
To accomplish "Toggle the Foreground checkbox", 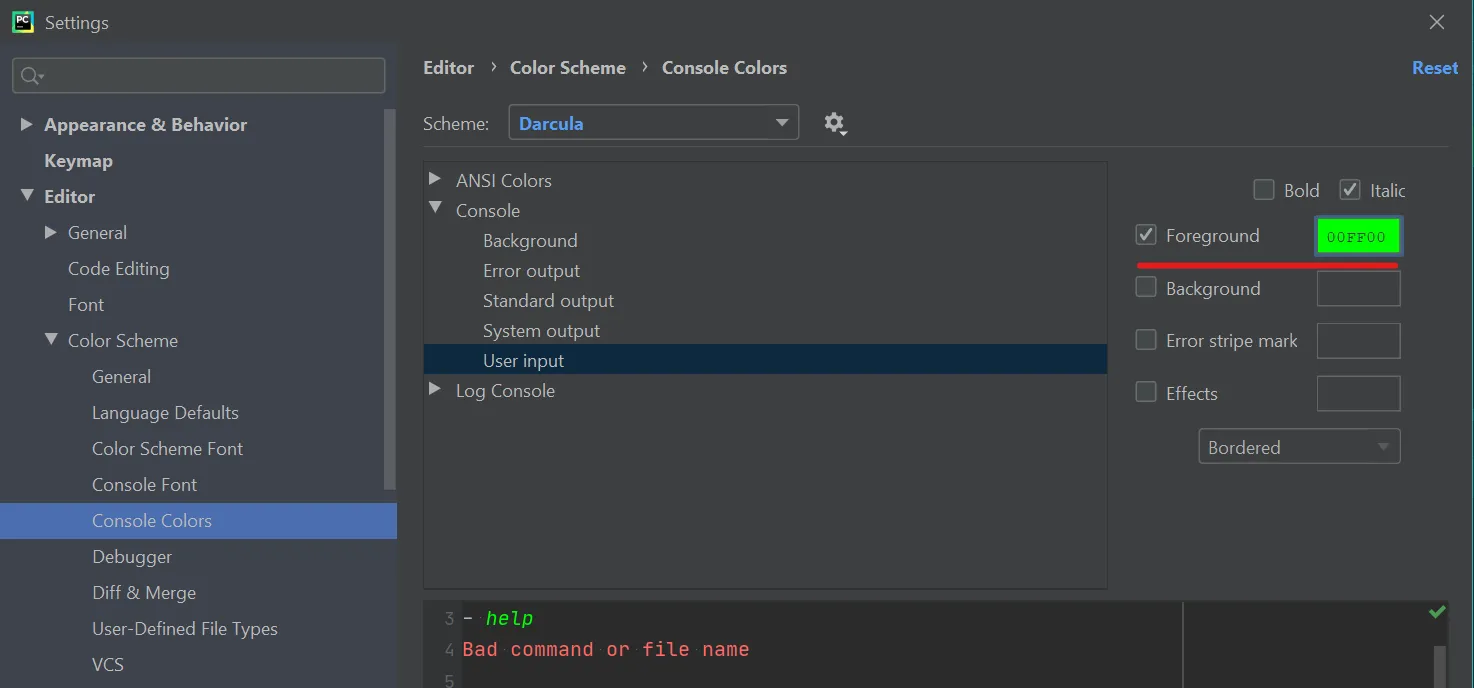I will pyautogui.click(x=1146, y=235).
